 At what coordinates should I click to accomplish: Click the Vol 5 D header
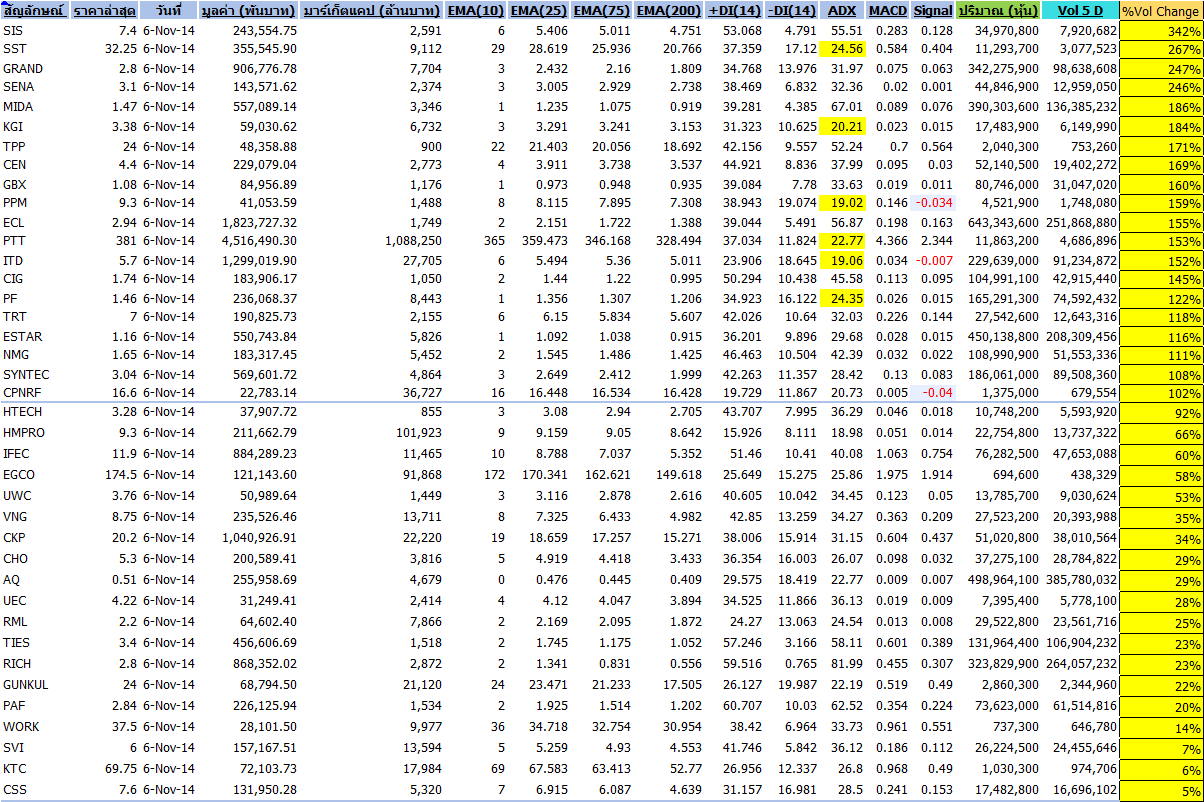click(1080, 11)
